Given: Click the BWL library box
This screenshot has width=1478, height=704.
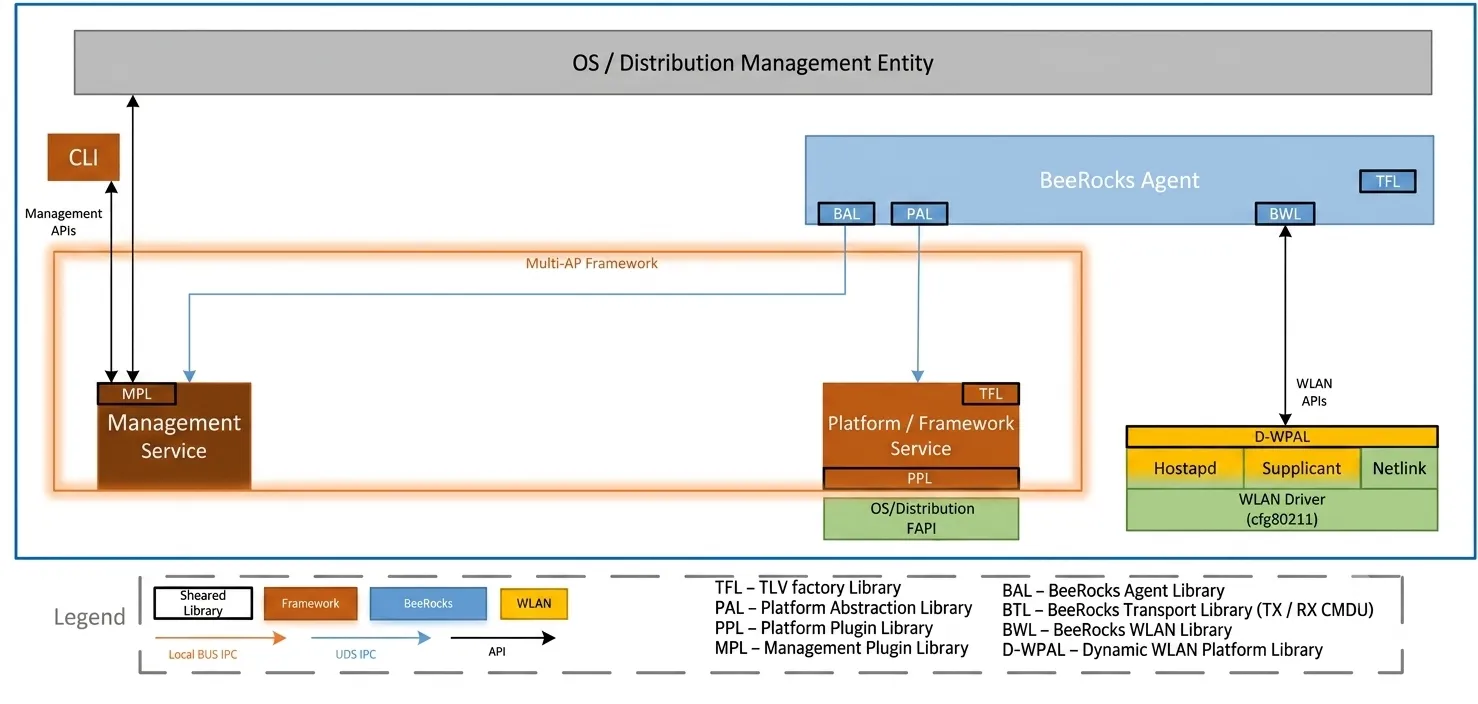Looking at the screenshot, I should coord(1285,213).
